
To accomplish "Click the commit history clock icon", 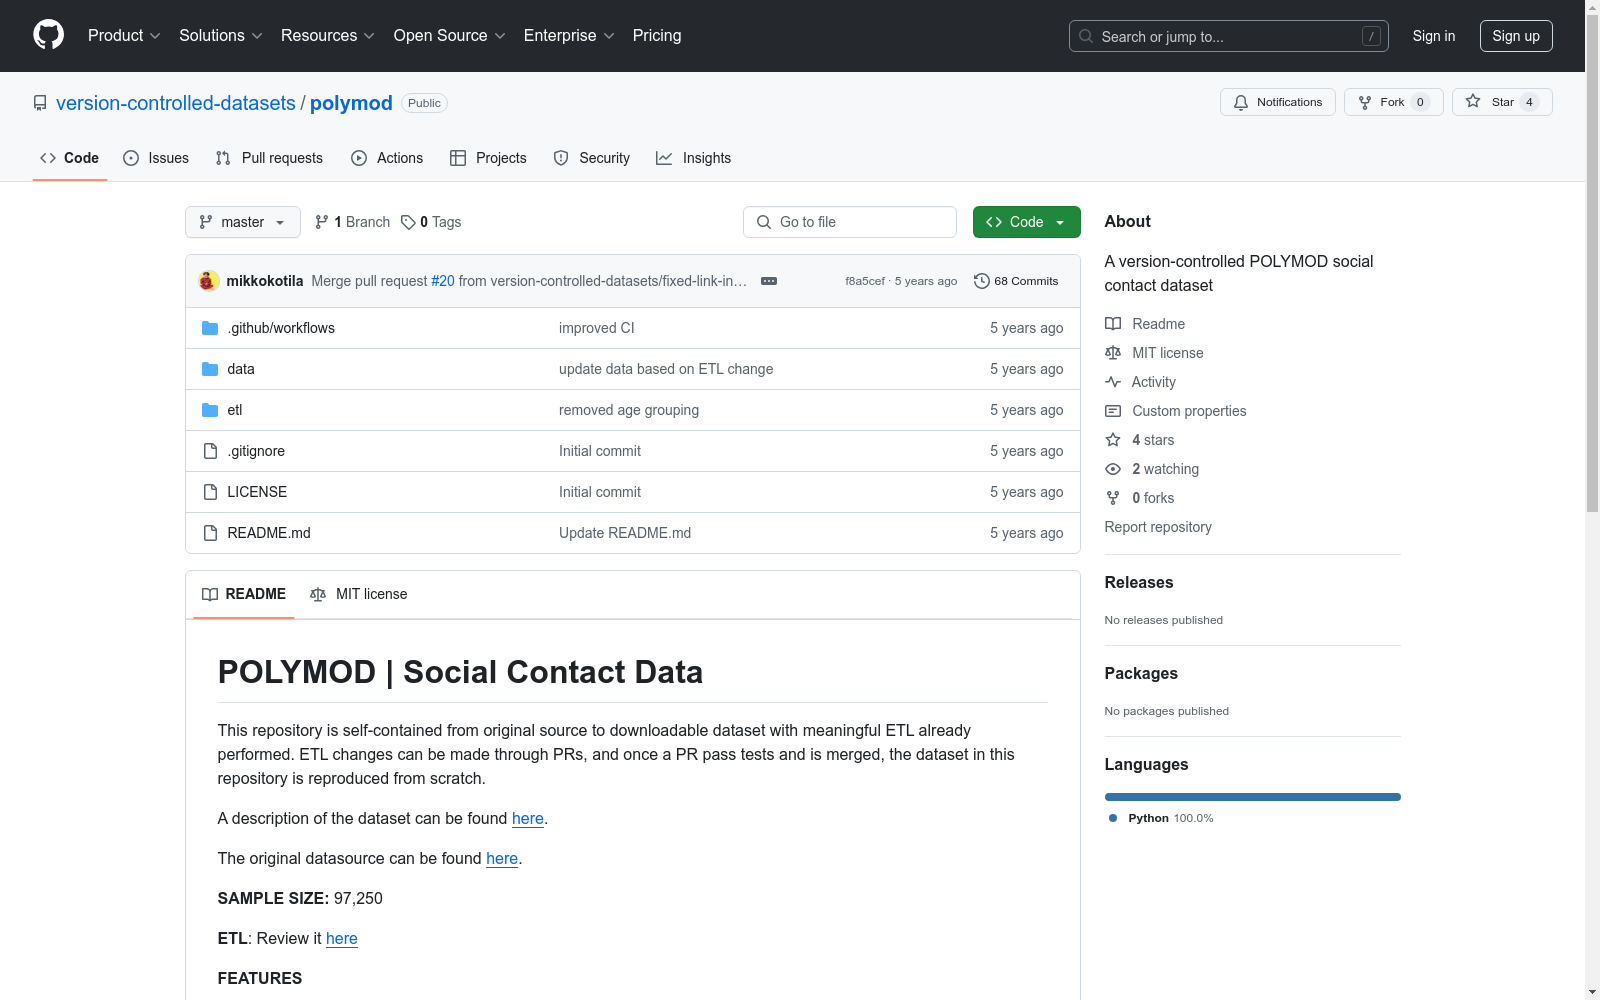I will coord(980,281).
